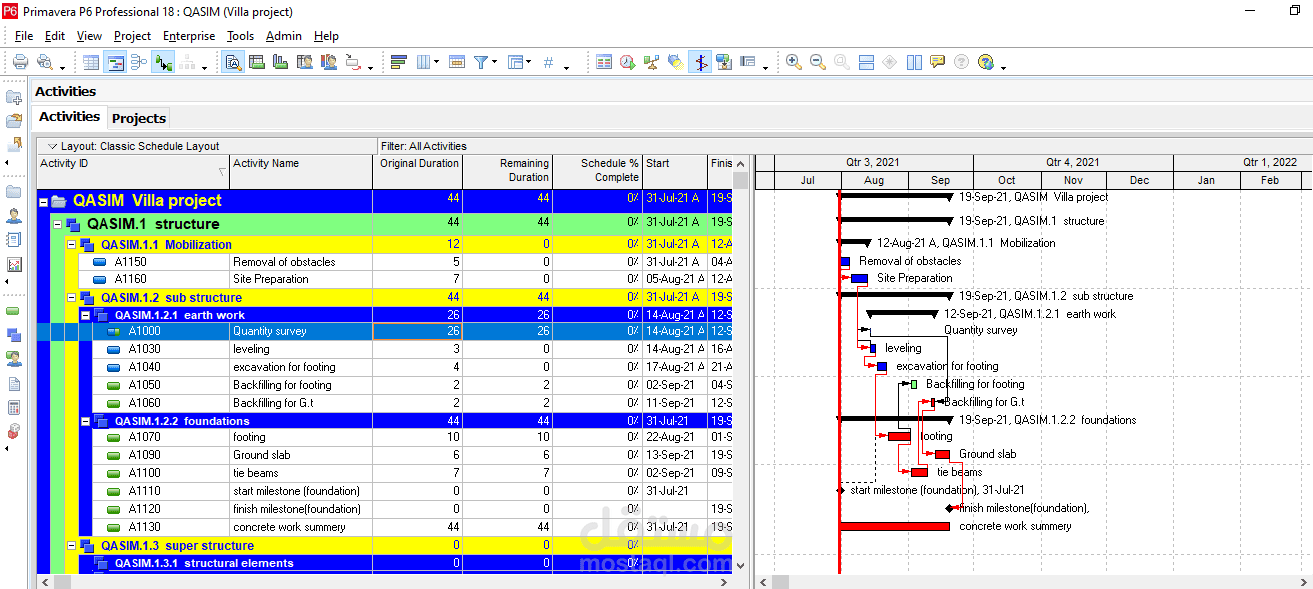The image size is (1313, 589).
Task: Open the File menu
Action: click(24, 36)
